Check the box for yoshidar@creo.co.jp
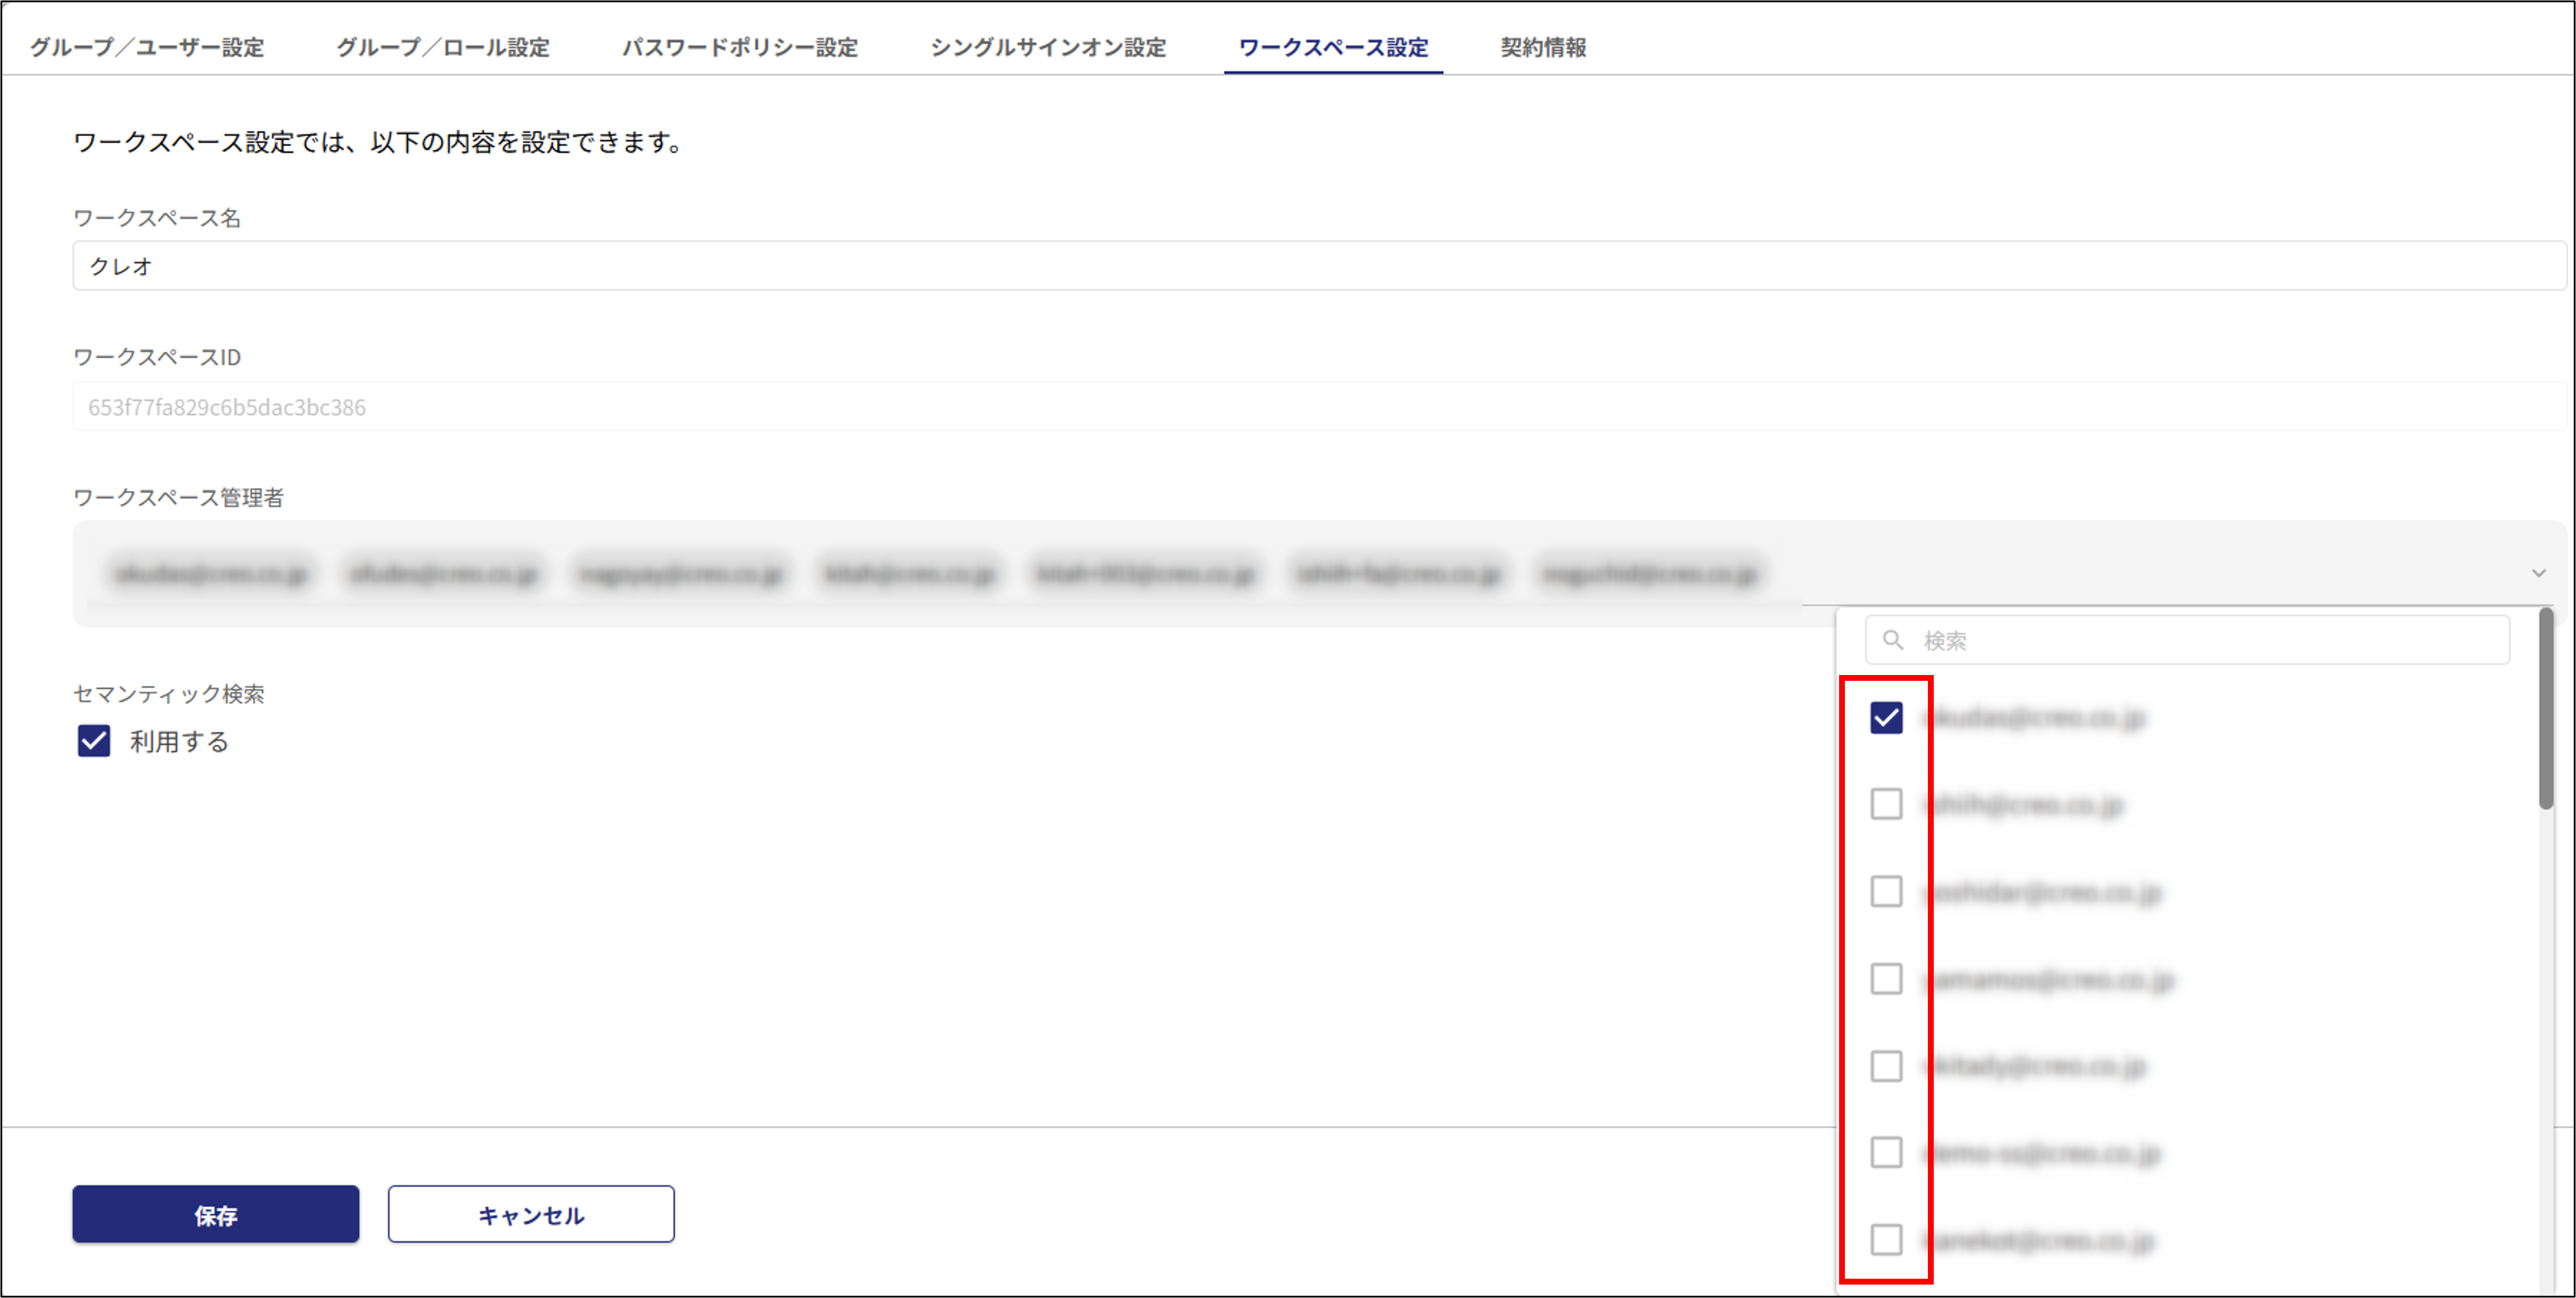Image resolution: width=2576 pixels, height=1298 pixels. 1886,891
